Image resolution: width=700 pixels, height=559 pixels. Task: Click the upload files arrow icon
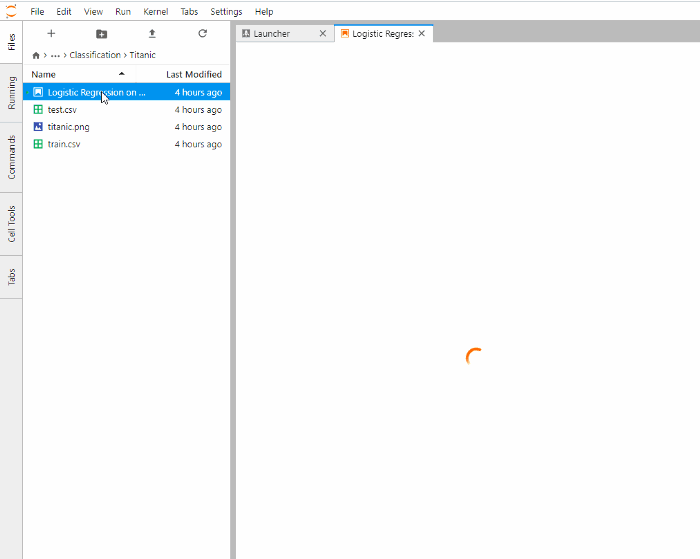[152, 33]
